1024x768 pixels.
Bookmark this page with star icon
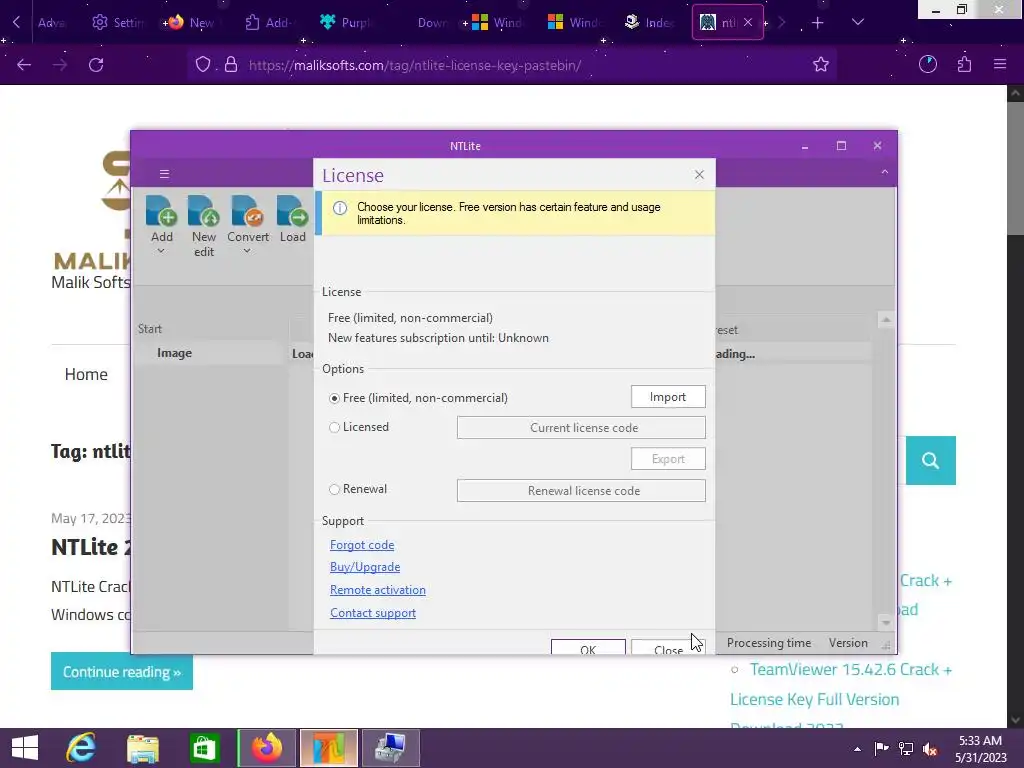point(821,64)
